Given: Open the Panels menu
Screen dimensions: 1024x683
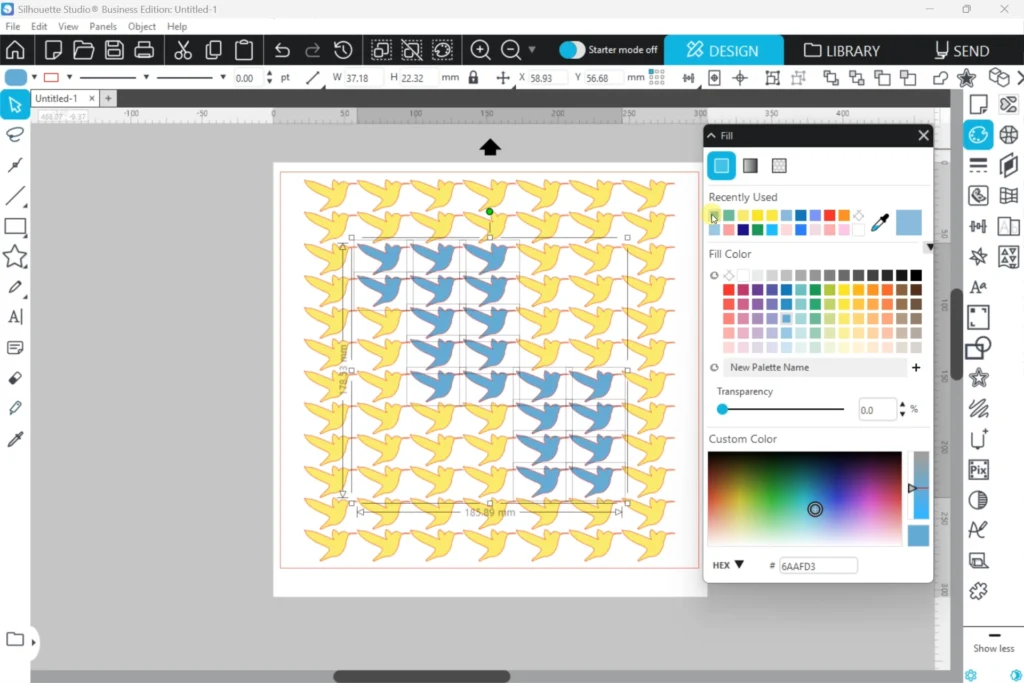Looking at the screenshot, I should (103, 26).
